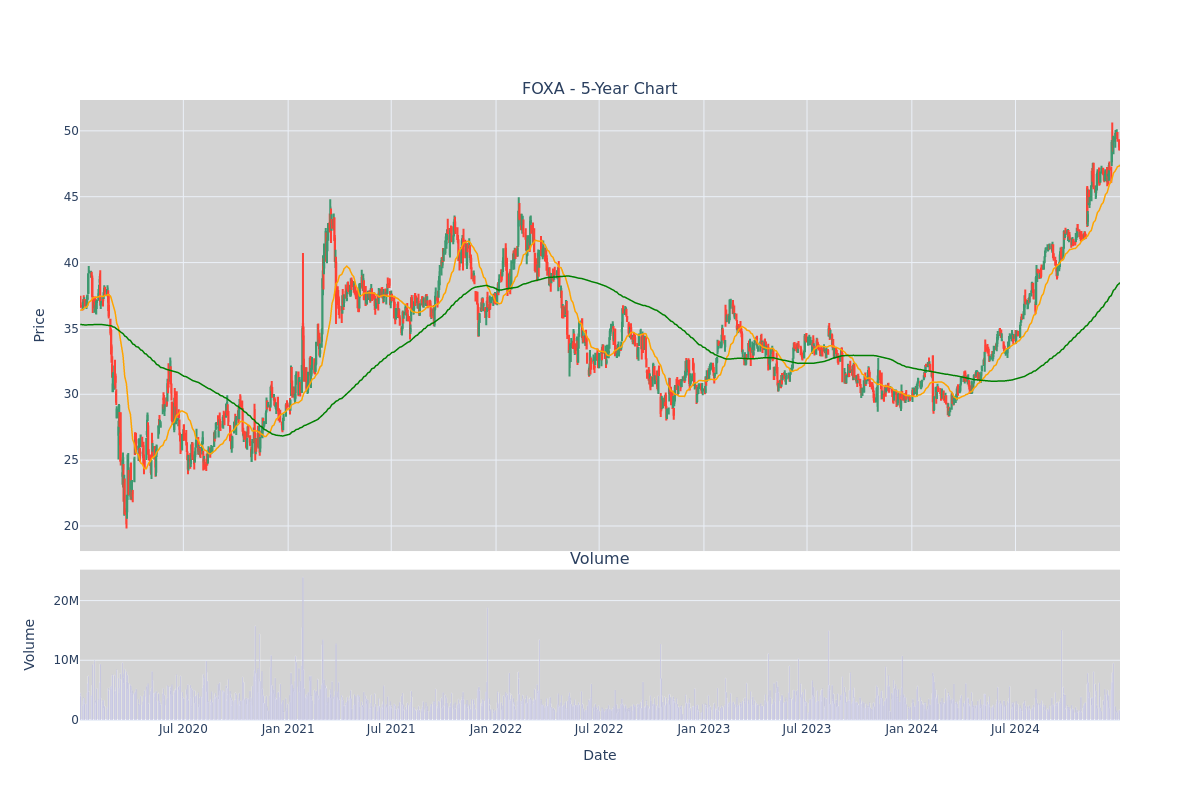The image size is (1200, 800).
Task: Click the "Jul 2024" date tick
Action: [x=1015, y=729]
